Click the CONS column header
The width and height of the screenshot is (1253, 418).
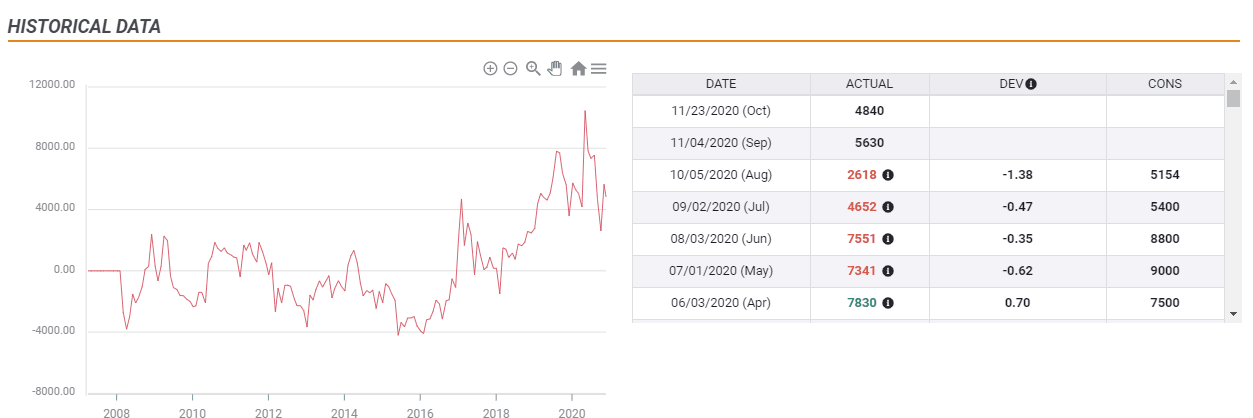(x=1165, y=84)
